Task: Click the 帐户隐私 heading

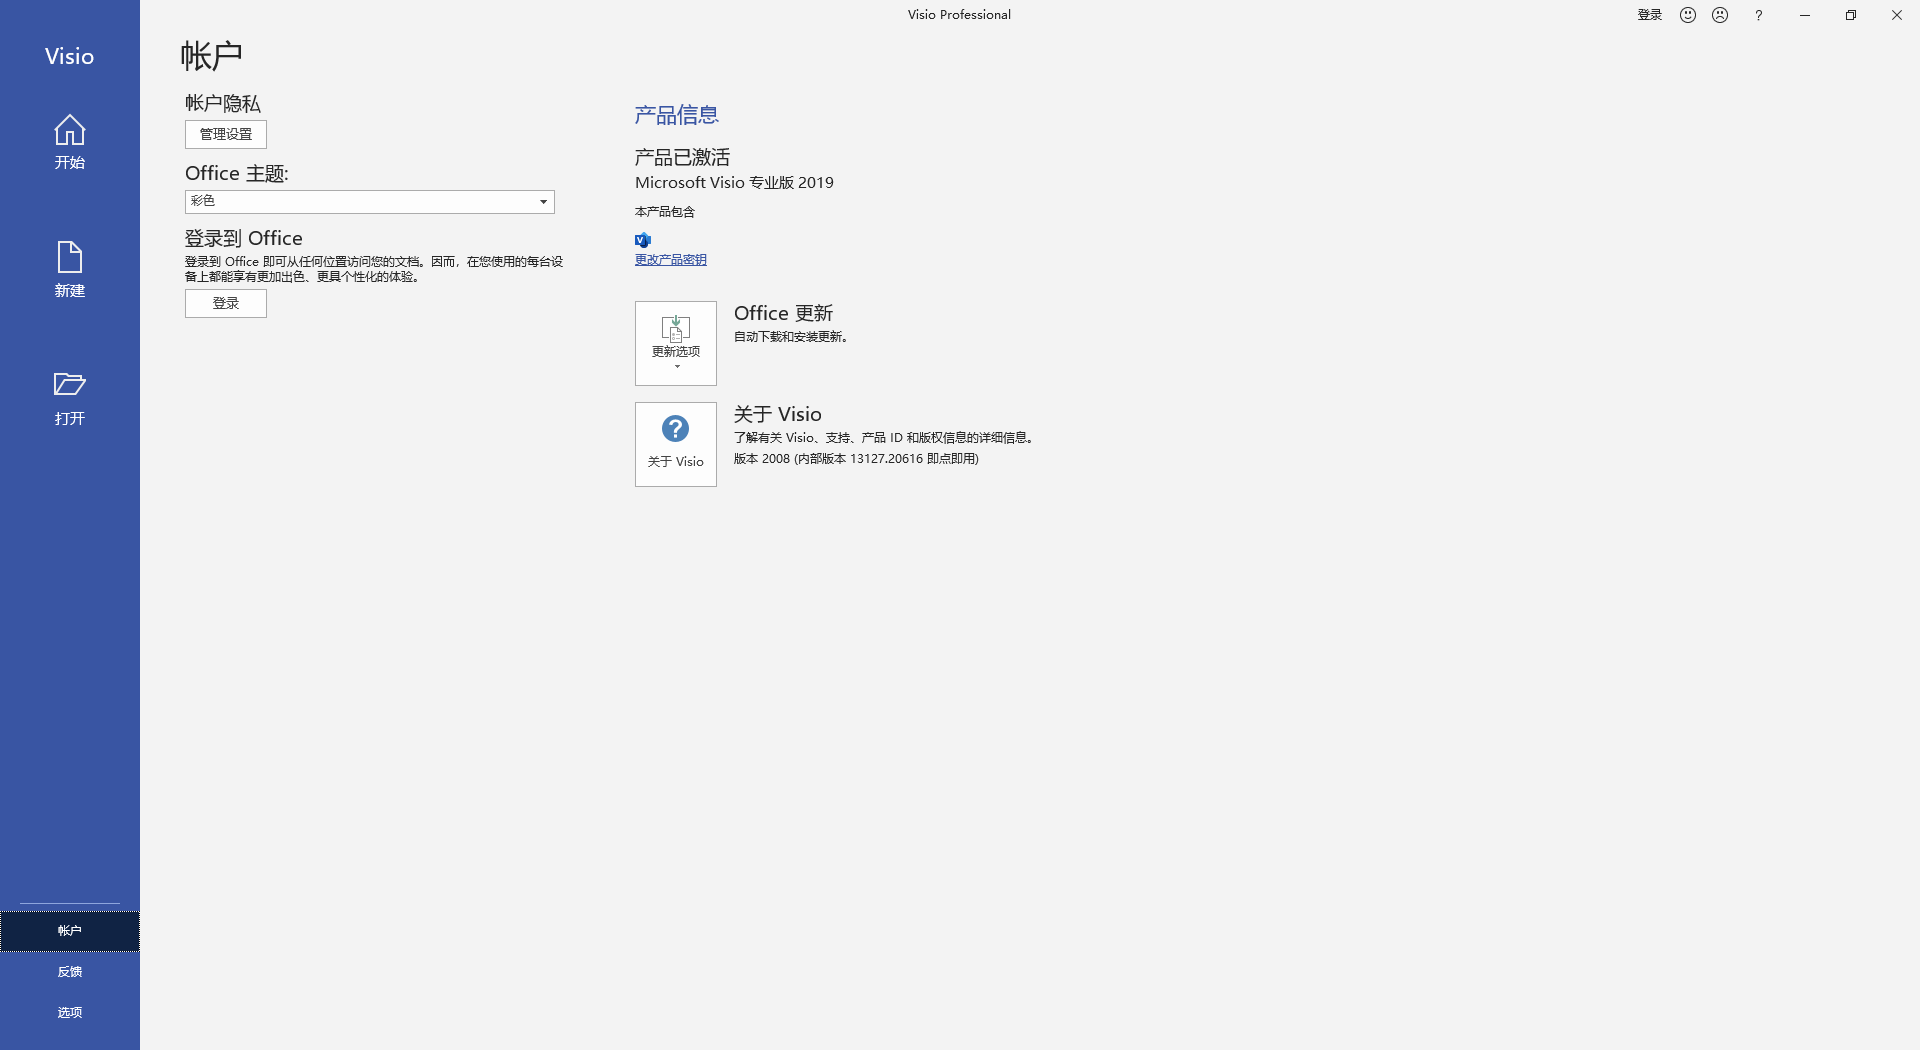Action: pos(223,103)
